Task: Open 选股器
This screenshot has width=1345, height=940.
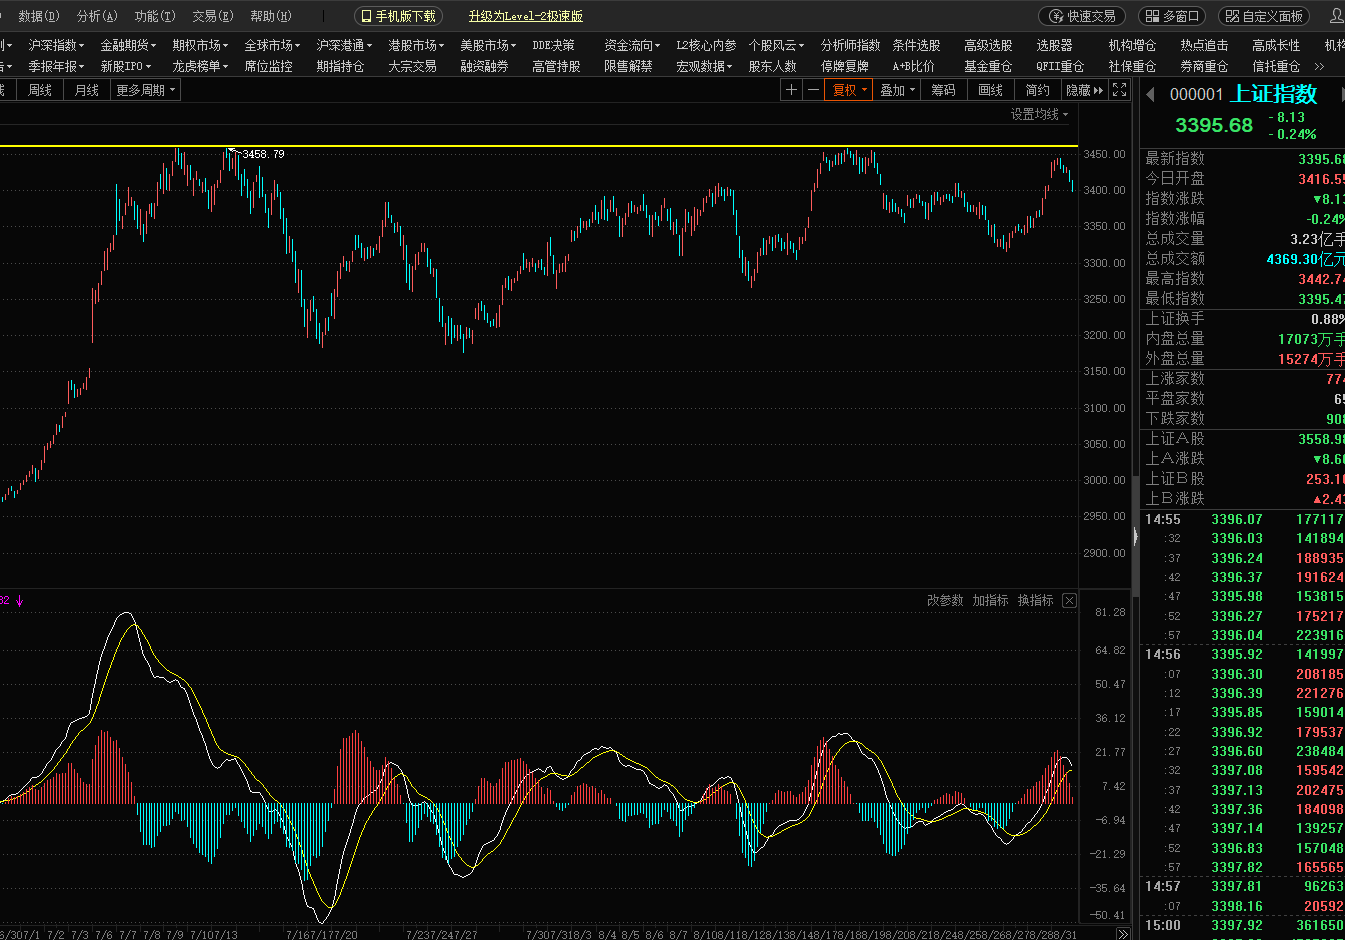Action: tap(1054, 45)
